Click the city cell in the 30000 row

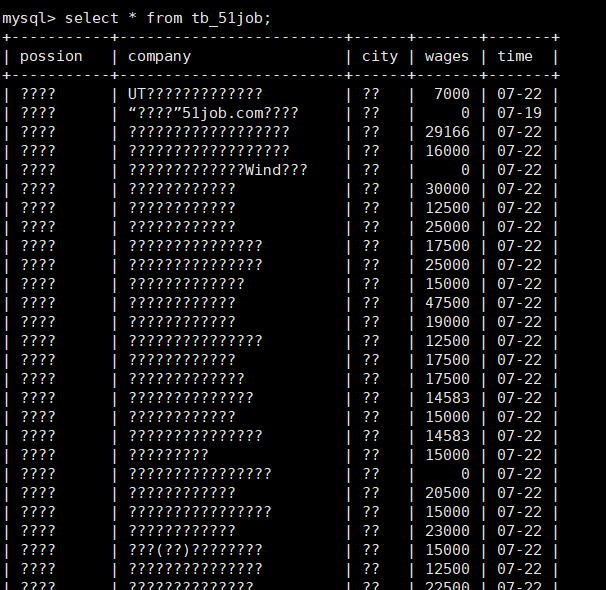(371, 189)
